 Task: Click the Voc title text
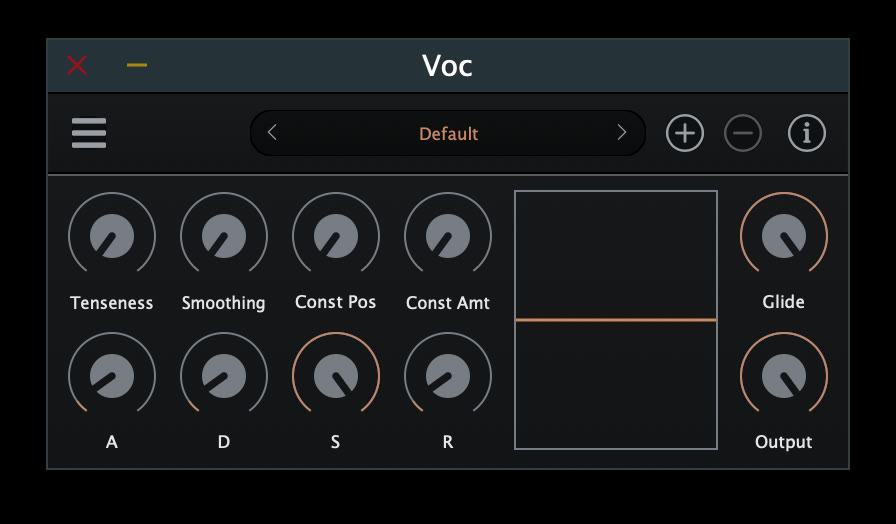coord(447,66)
